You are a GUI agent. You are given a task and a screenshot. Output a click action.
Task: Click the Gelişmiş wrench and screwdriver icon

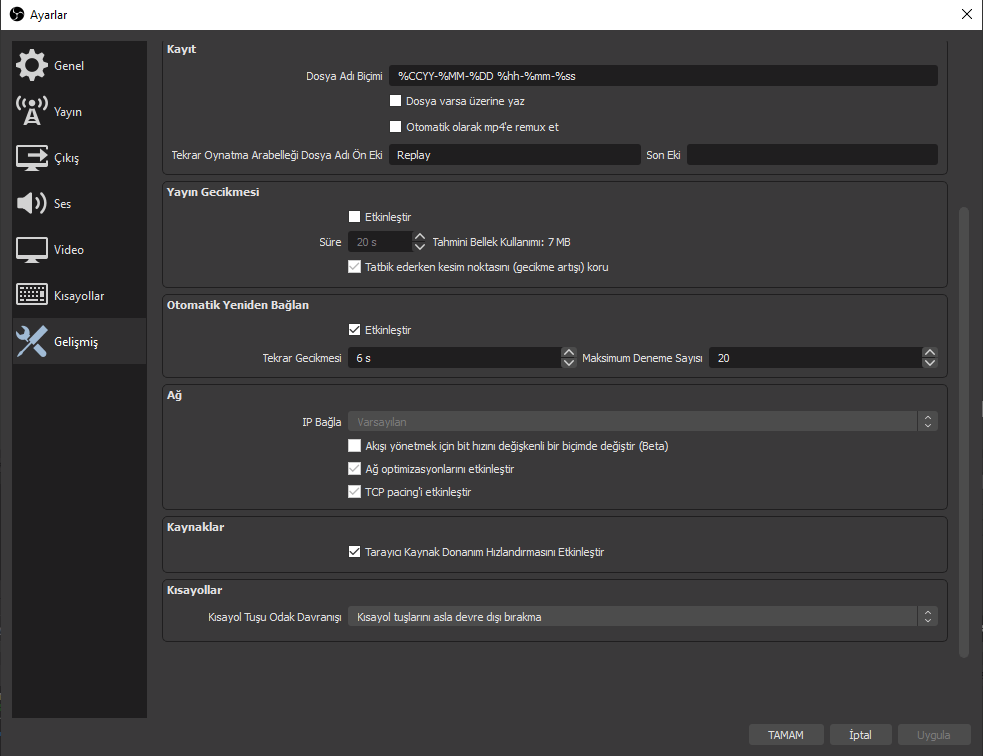pos(32,342)
